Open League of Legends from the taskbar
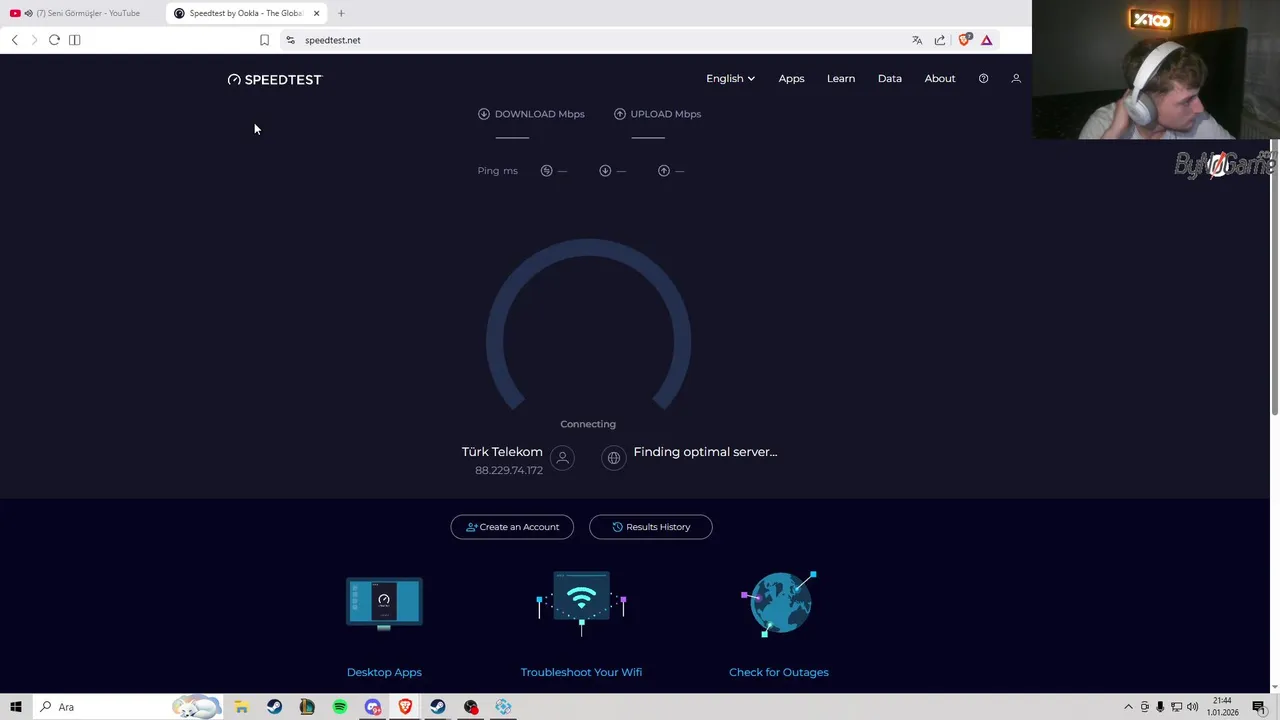This screenshot has height=720, width=1280. click(x=307, y=707)
